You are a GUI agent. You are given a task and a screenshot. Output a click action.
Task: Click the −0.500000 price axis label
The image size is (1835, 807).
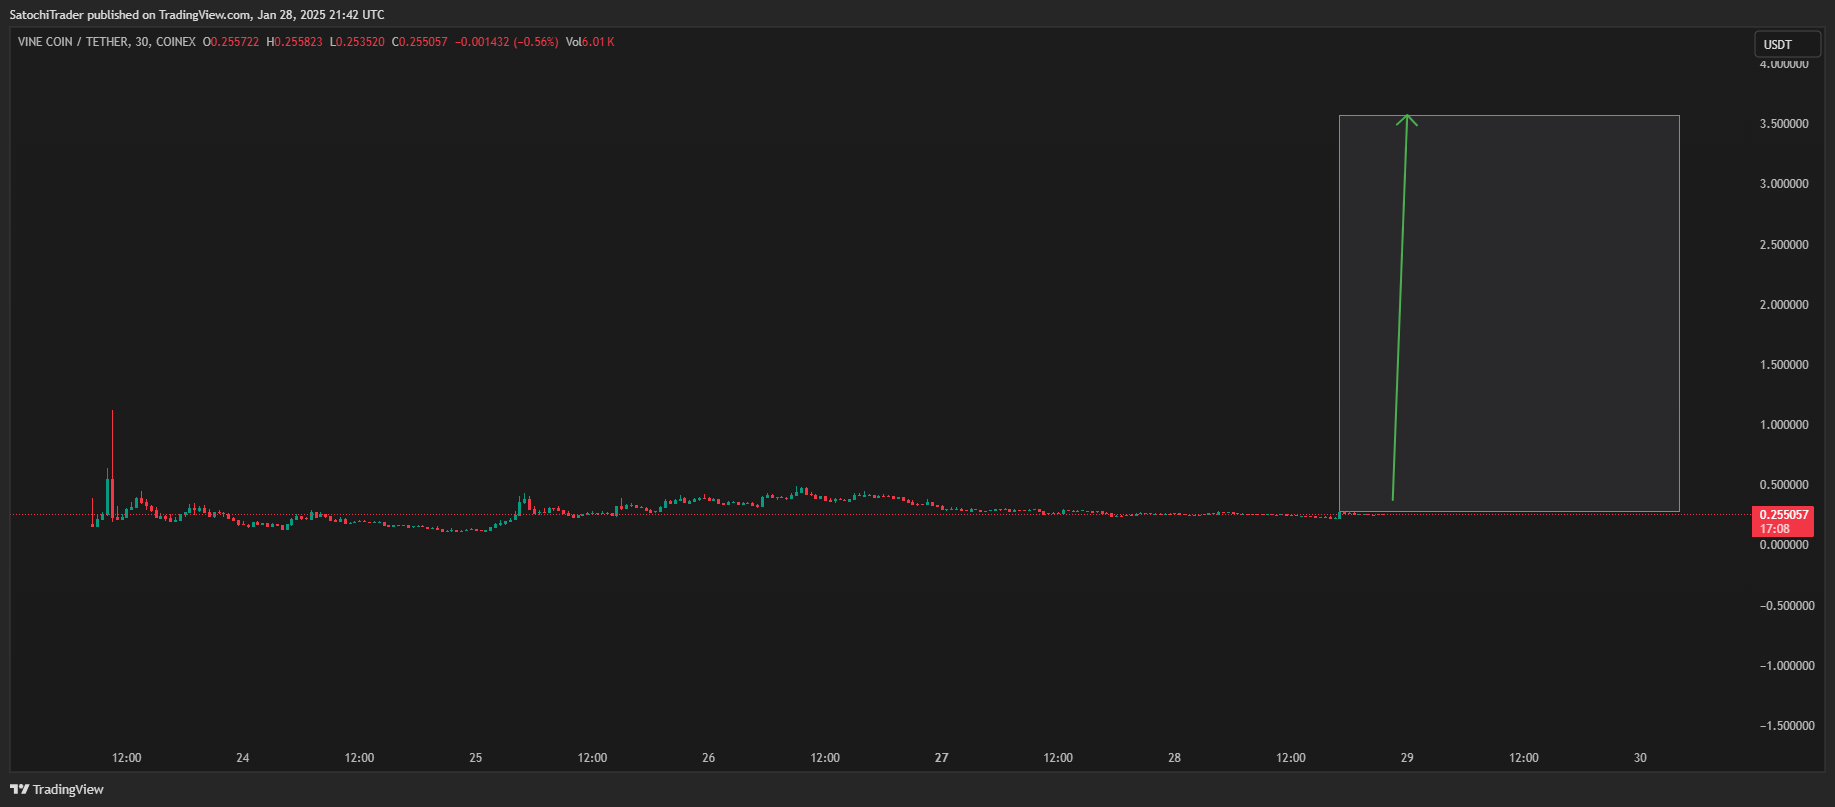click(x=1787, y=606)
